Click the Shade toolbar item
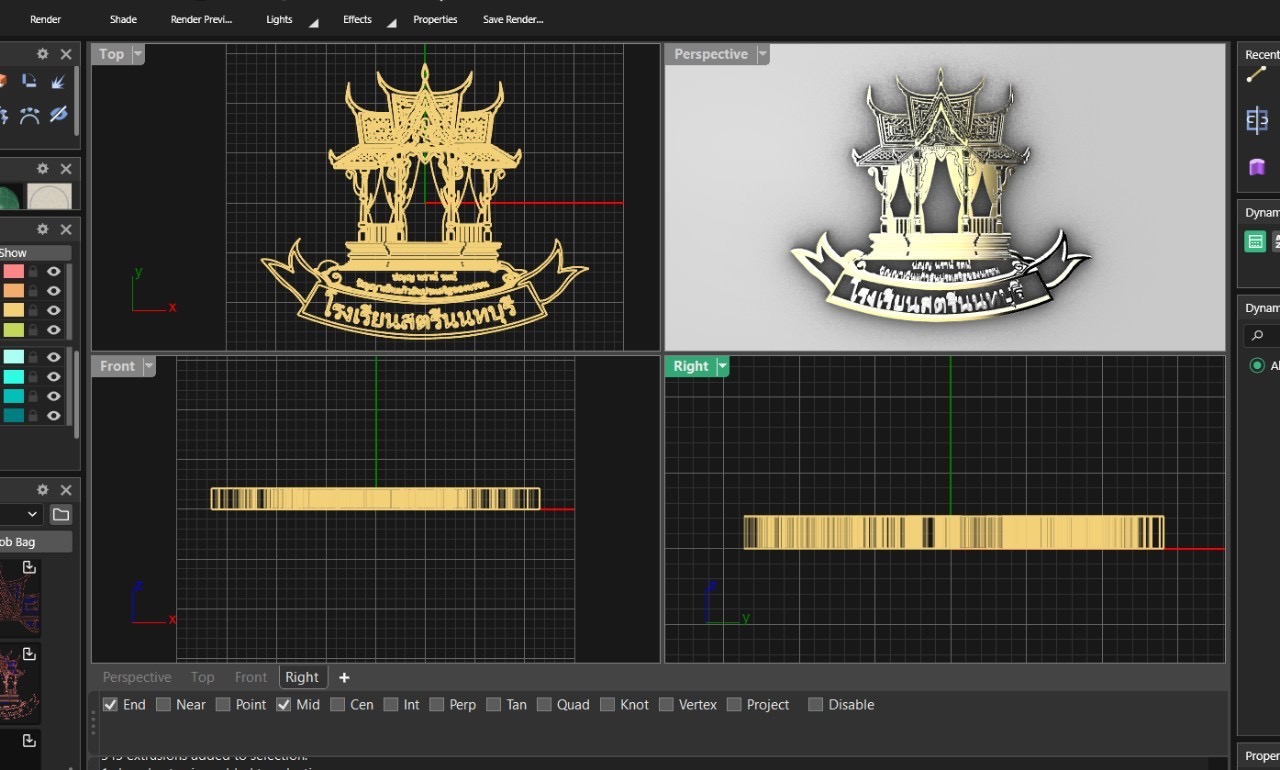Screen dimensions: 1280x770 [x=123, y=19]
